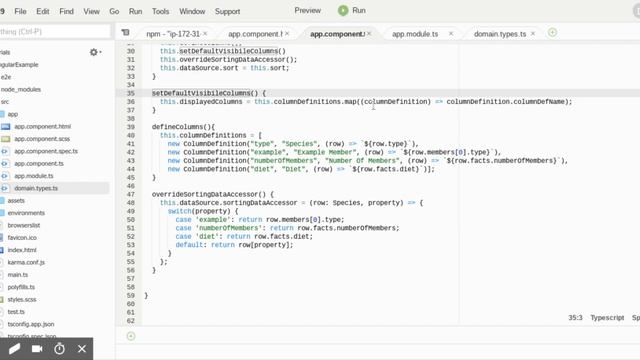Close the recorder toolbar with X

point(82,349)
